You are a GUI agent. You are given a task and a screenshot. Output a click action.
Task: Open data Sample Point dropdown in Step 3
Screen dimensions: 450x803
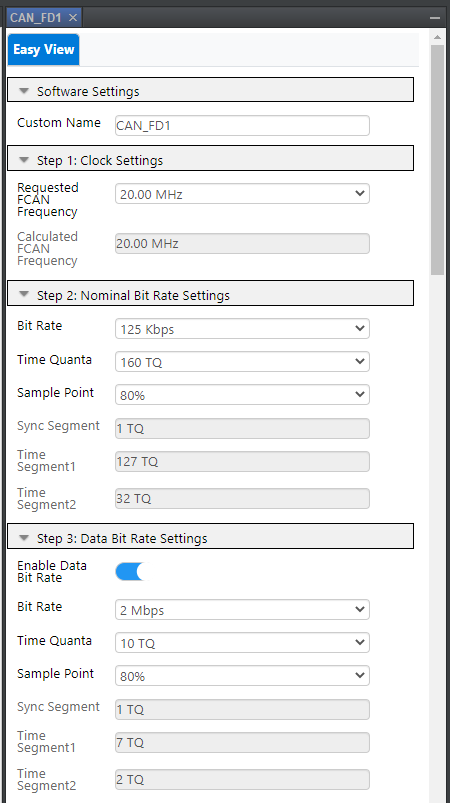(x=242, y=675)
